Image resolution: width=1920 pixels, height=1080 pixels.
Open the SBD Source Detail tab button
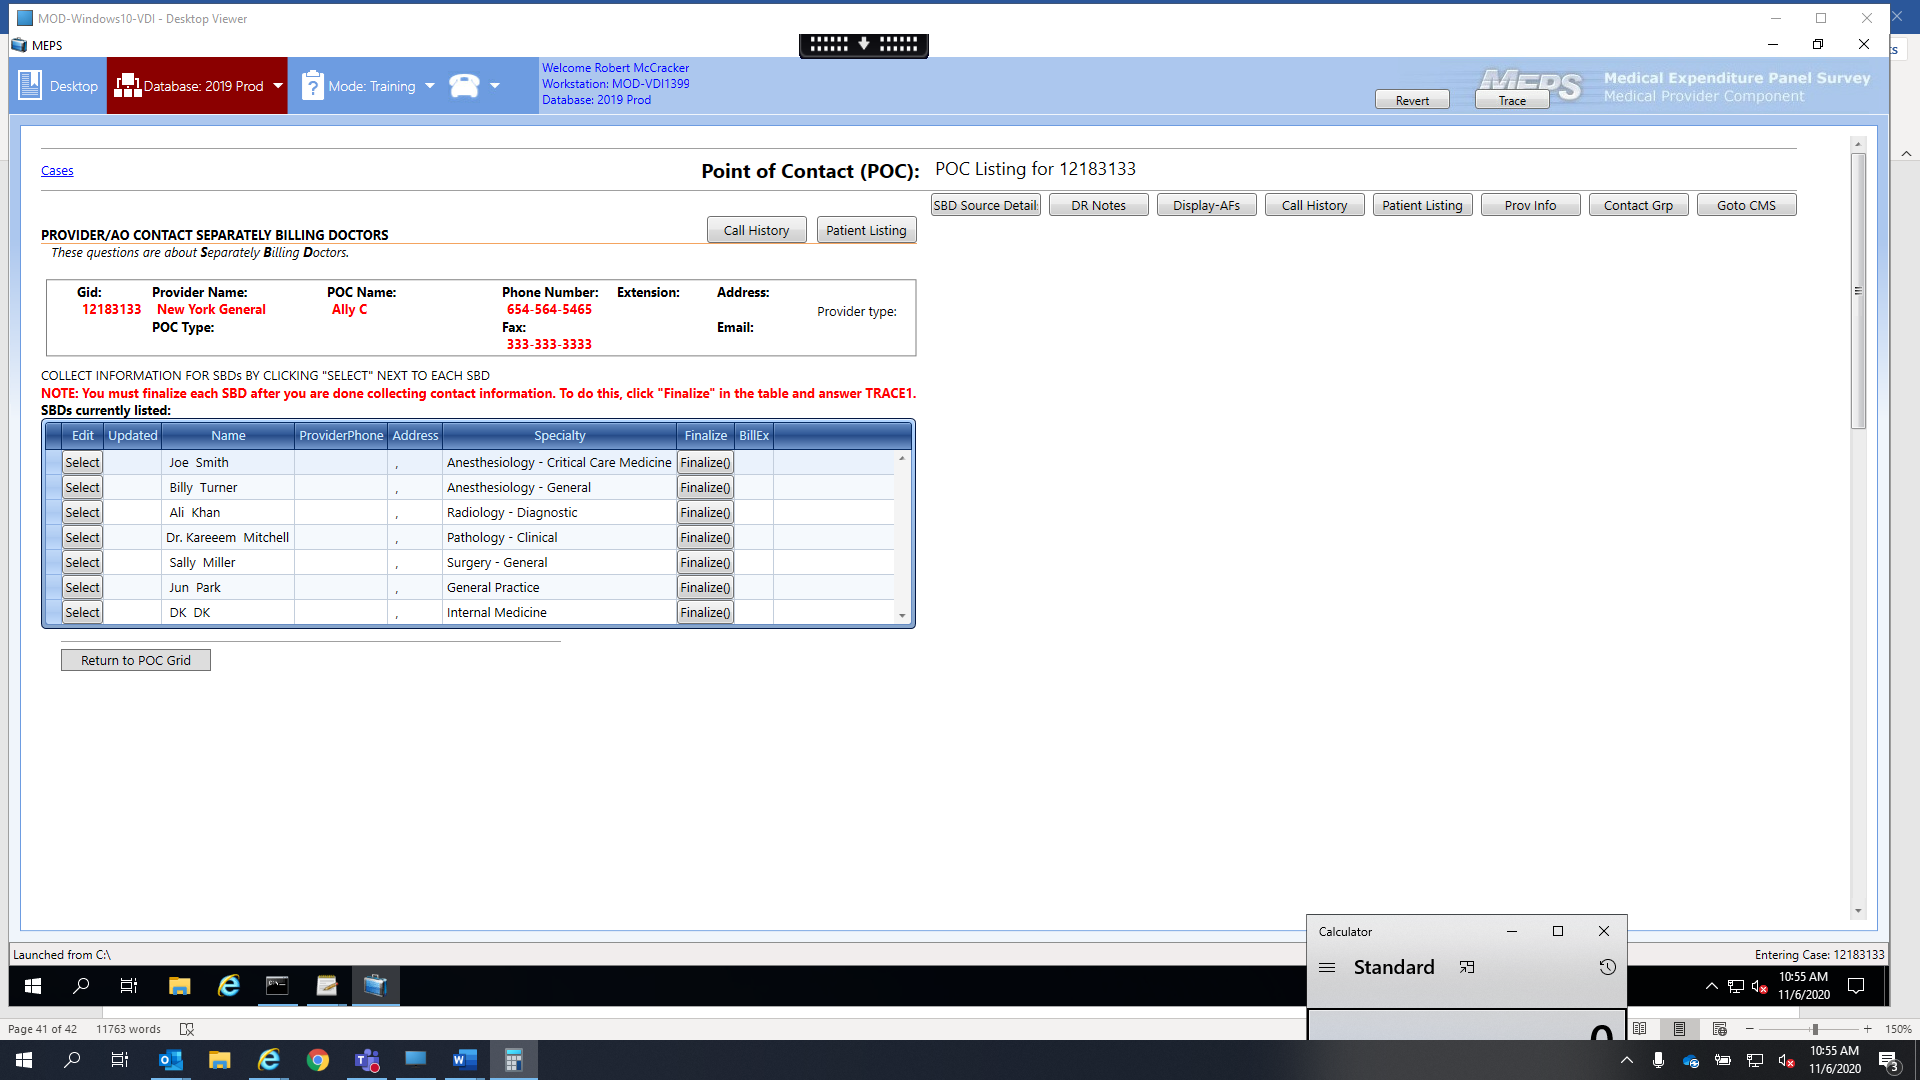(x=985, y=205)
